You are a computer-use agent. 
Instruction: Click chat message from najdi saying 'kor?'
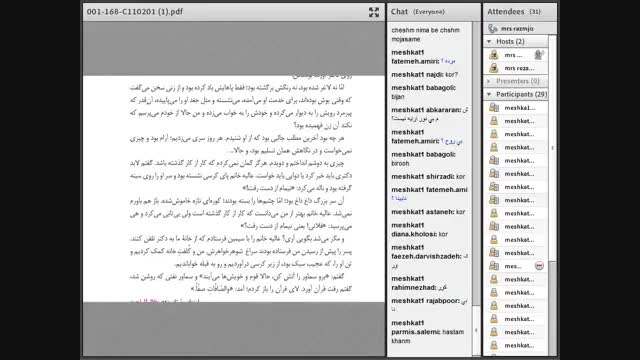424,75
